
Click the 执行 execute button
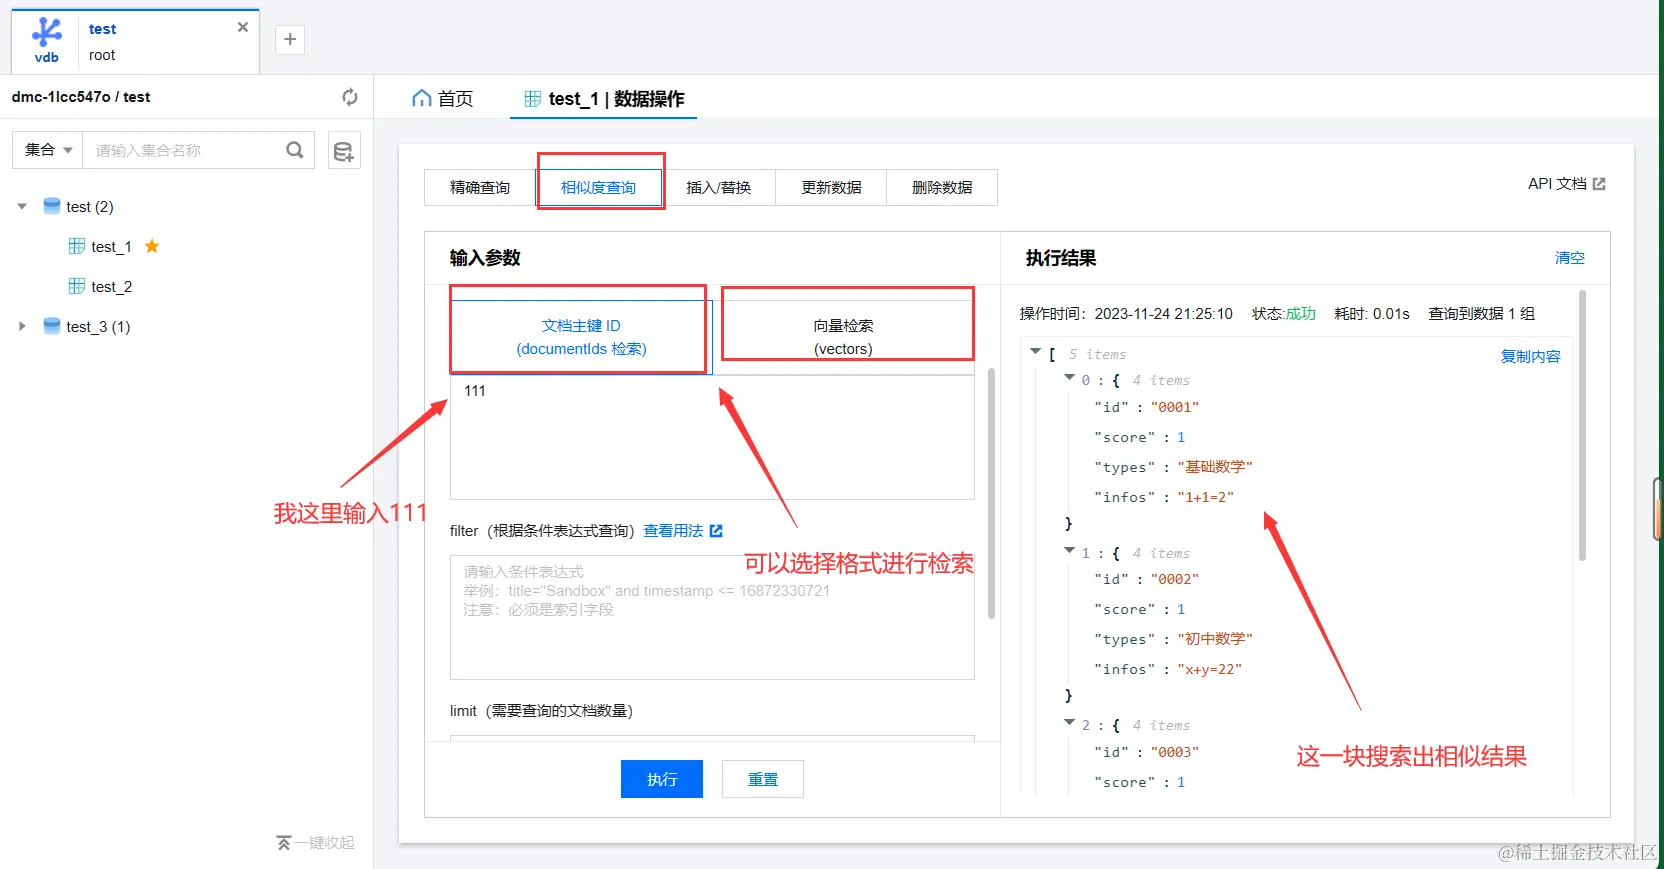tap(661, 779)
